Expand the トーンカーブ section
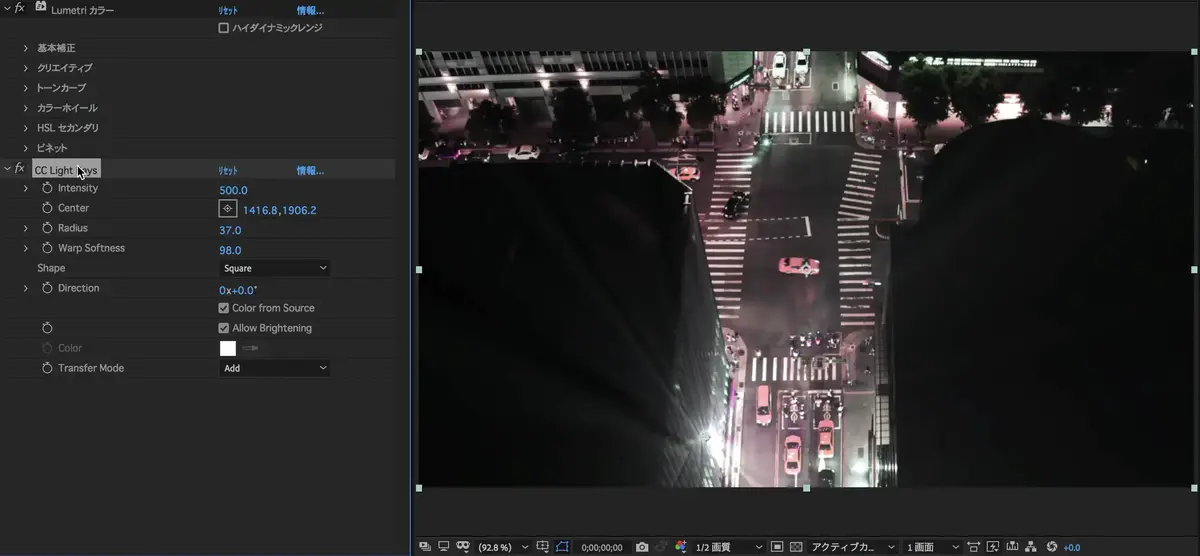1200x556 pixels. (26, 88)
